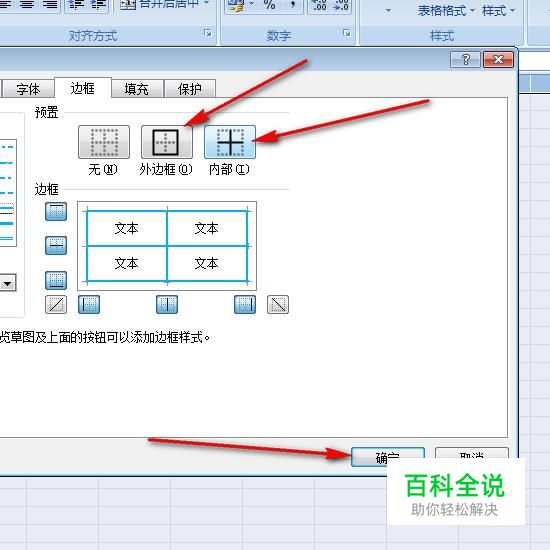Toggle the left border button
Screen dimensions: 550x550
coord(89,304)
